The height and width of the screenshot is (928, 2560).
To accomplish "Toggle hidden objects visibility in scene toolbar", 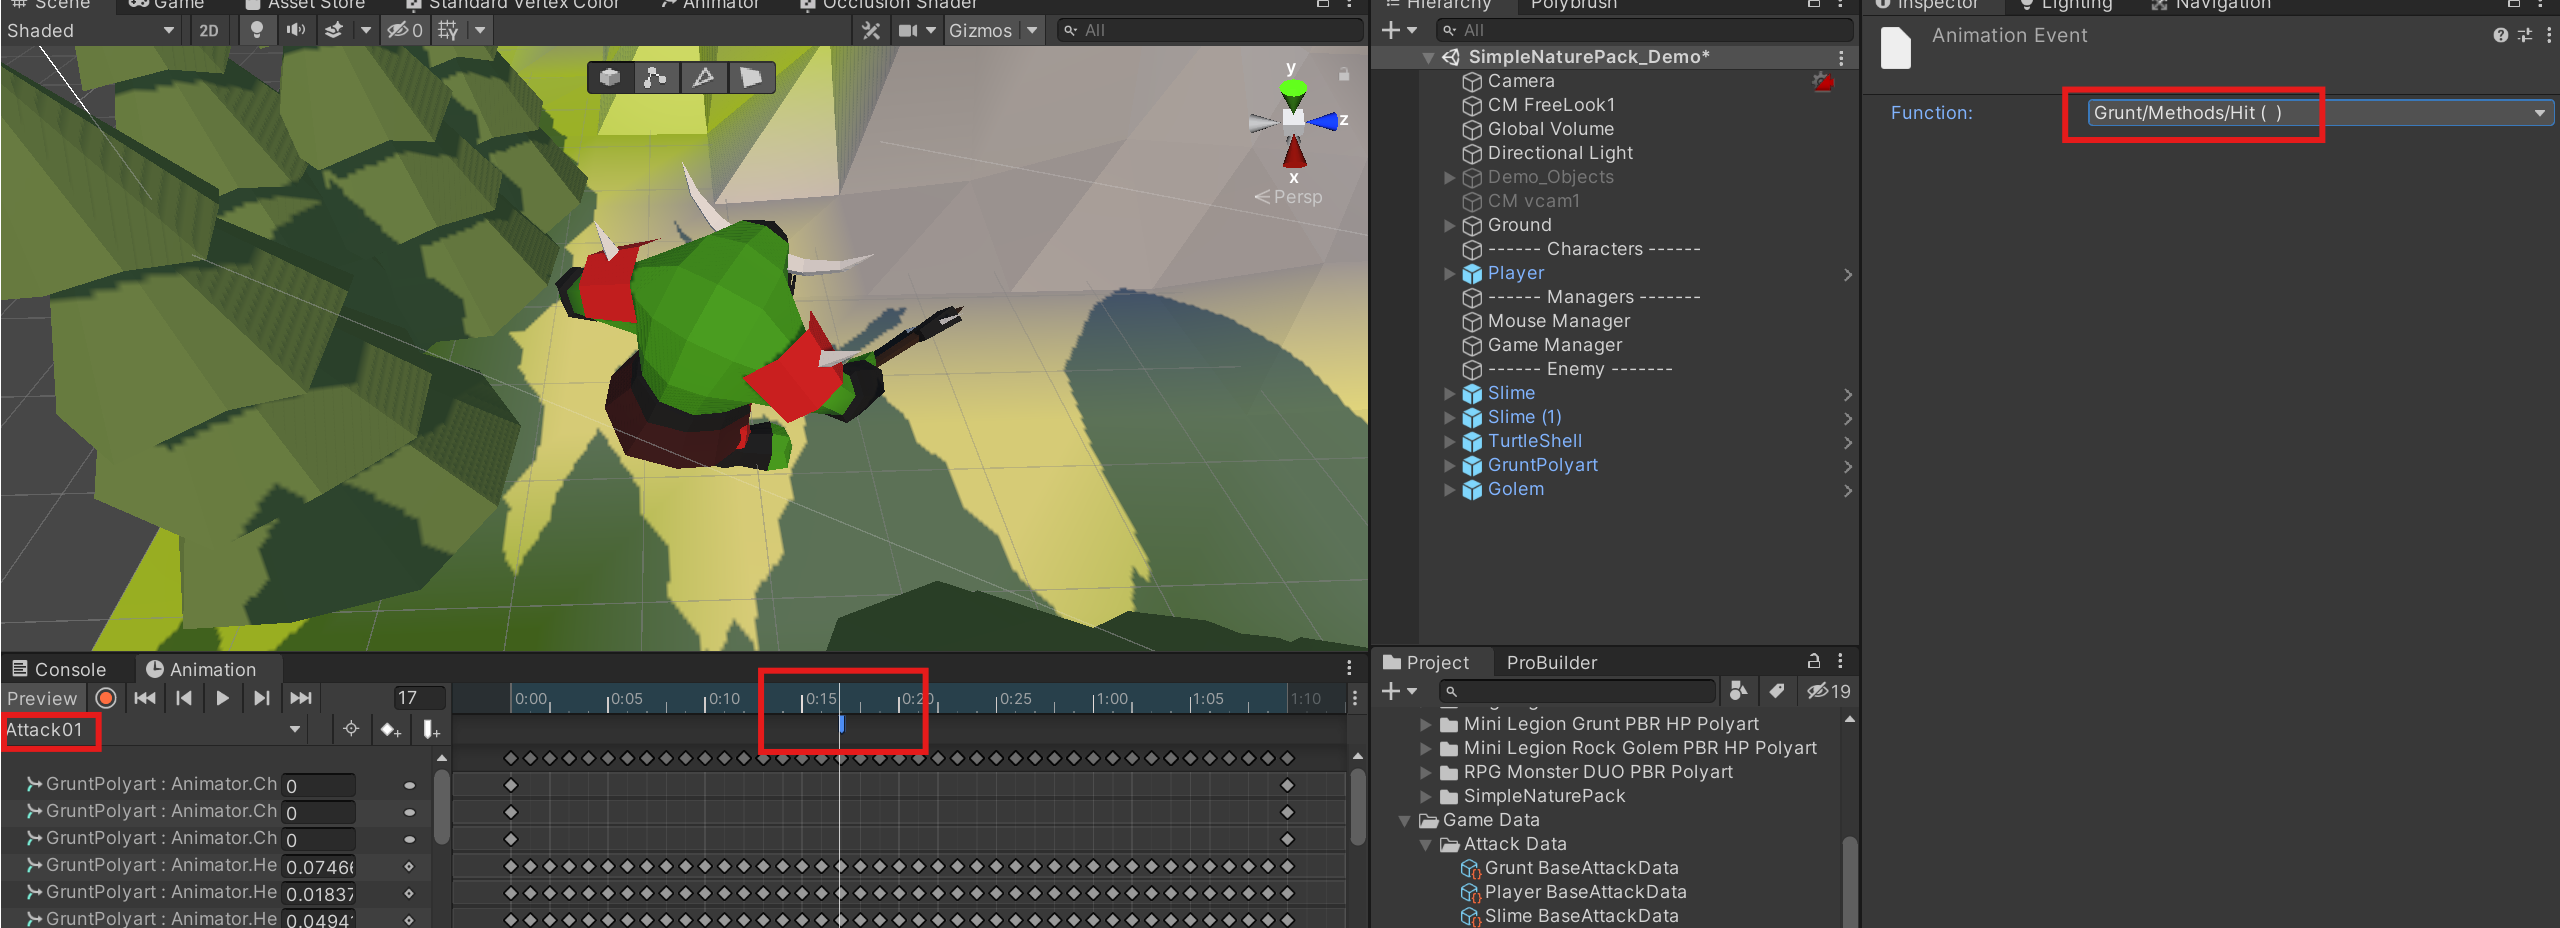I will [x=405, y=30].
